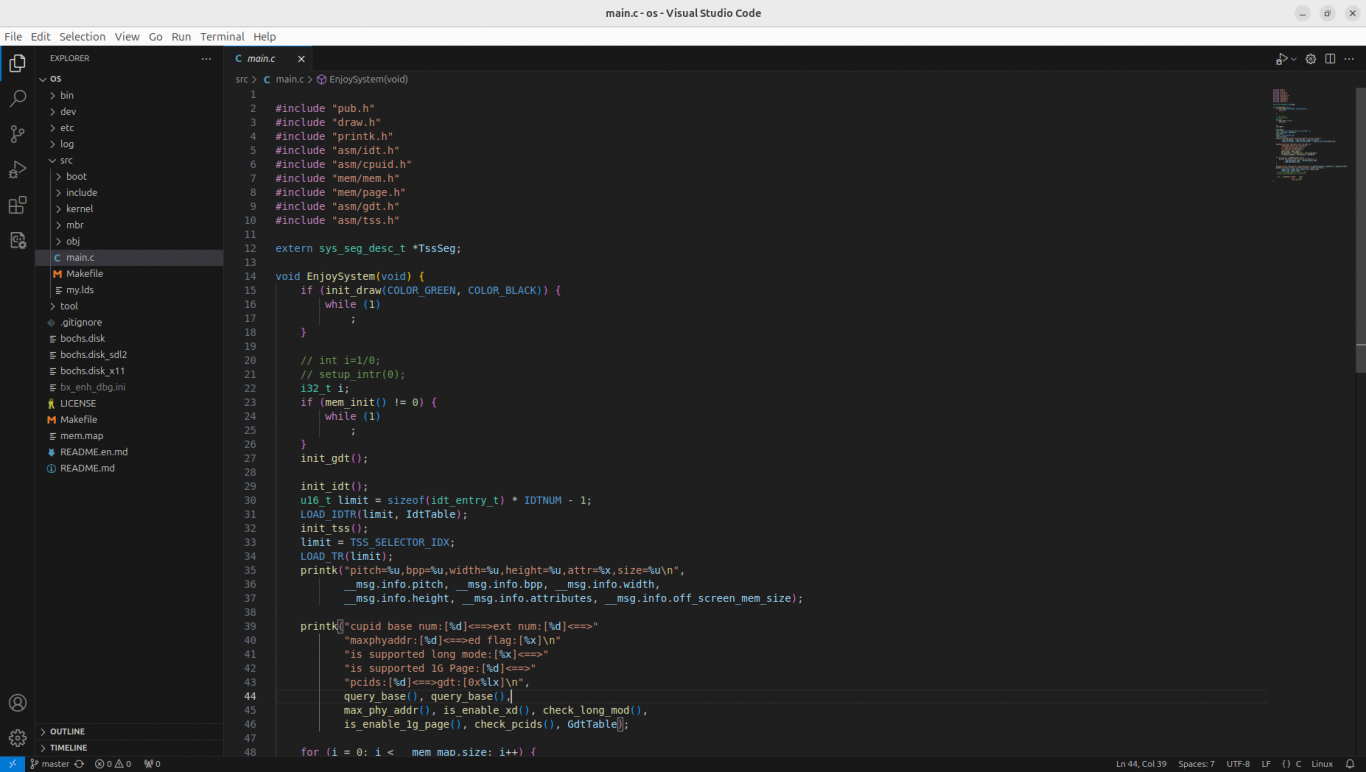1366x772 pixels.
Task: Change encoding via UTF-8 status item
Action: [1238, 764]
